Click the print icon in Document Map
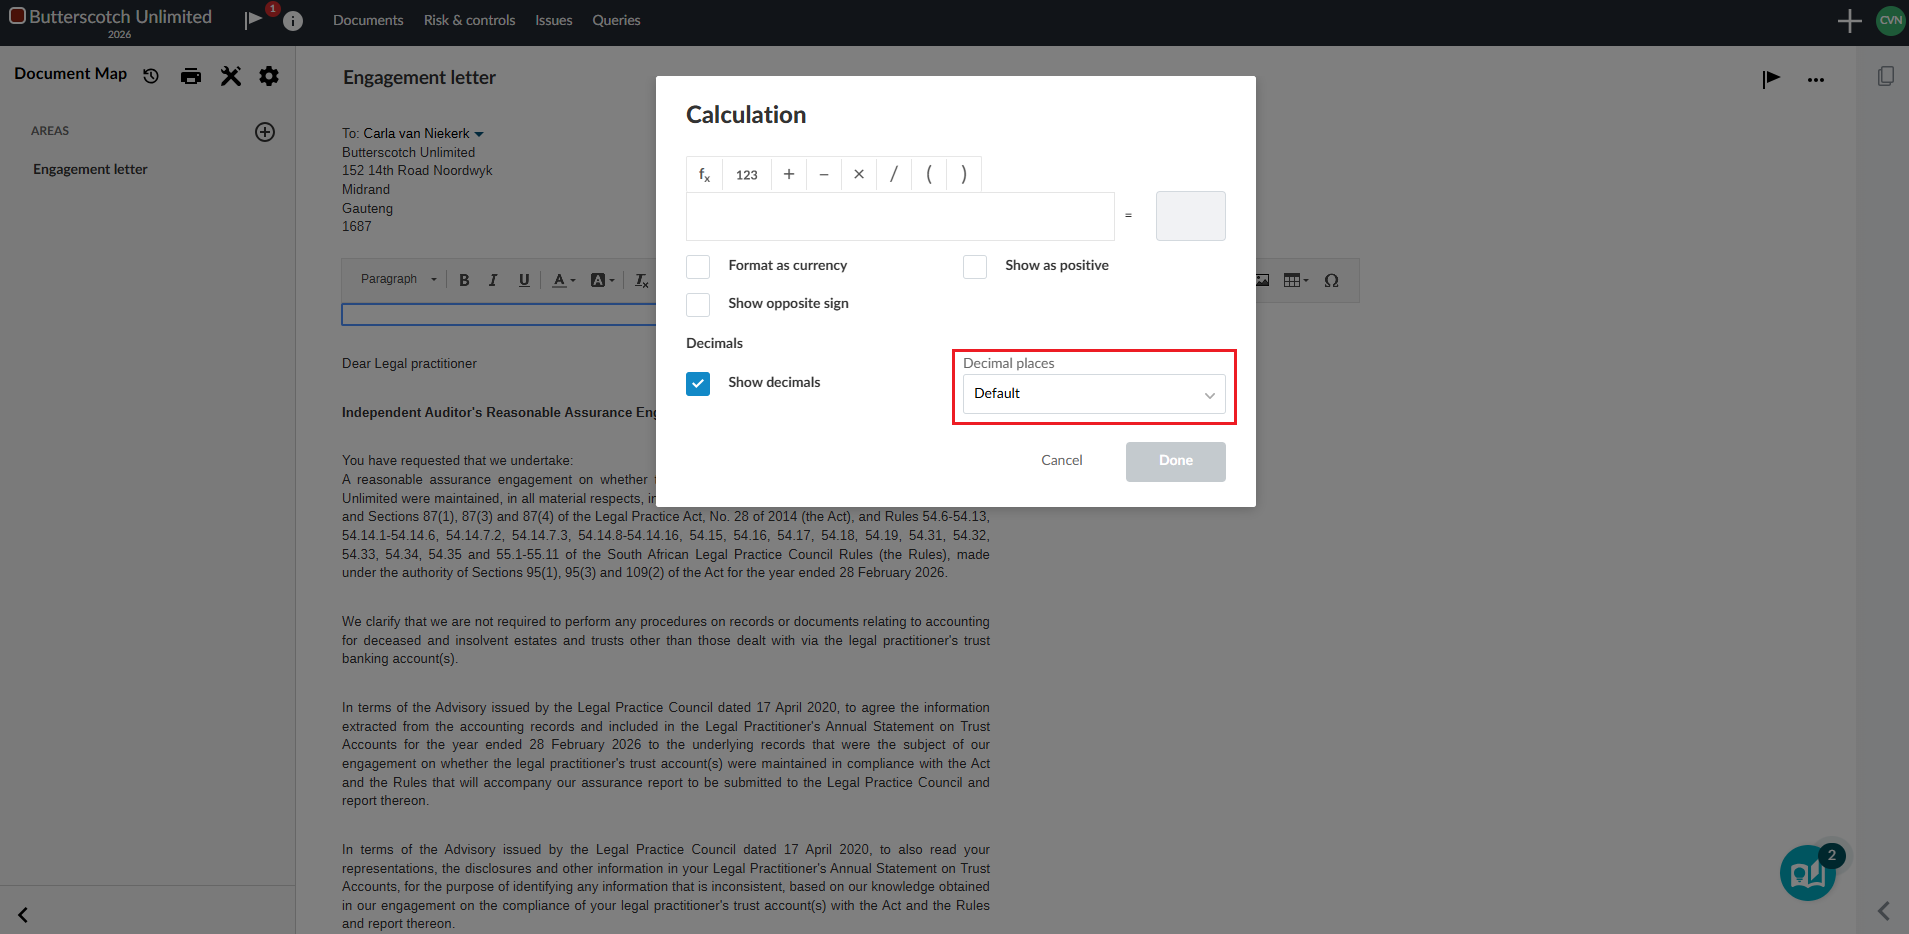This screenshot has height=934, width=1909. pos(191,76)
